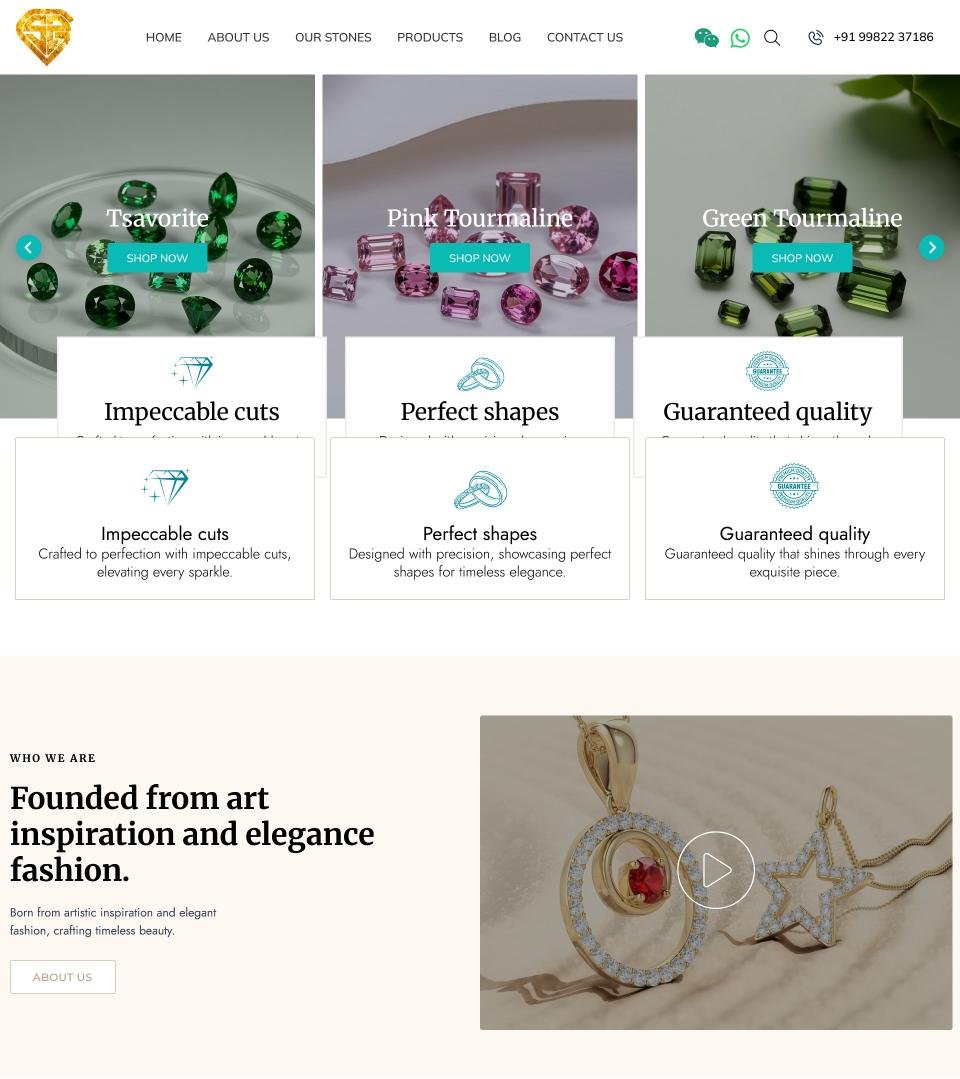Advance to next carousel slide

click(x=932, y=247)
